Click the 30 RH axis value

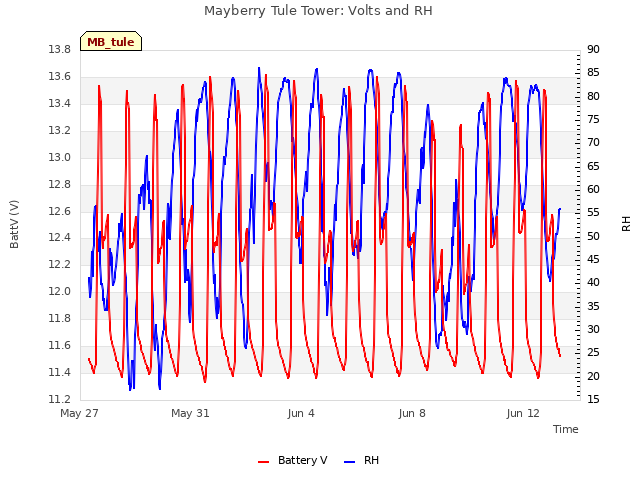point(593,329)
